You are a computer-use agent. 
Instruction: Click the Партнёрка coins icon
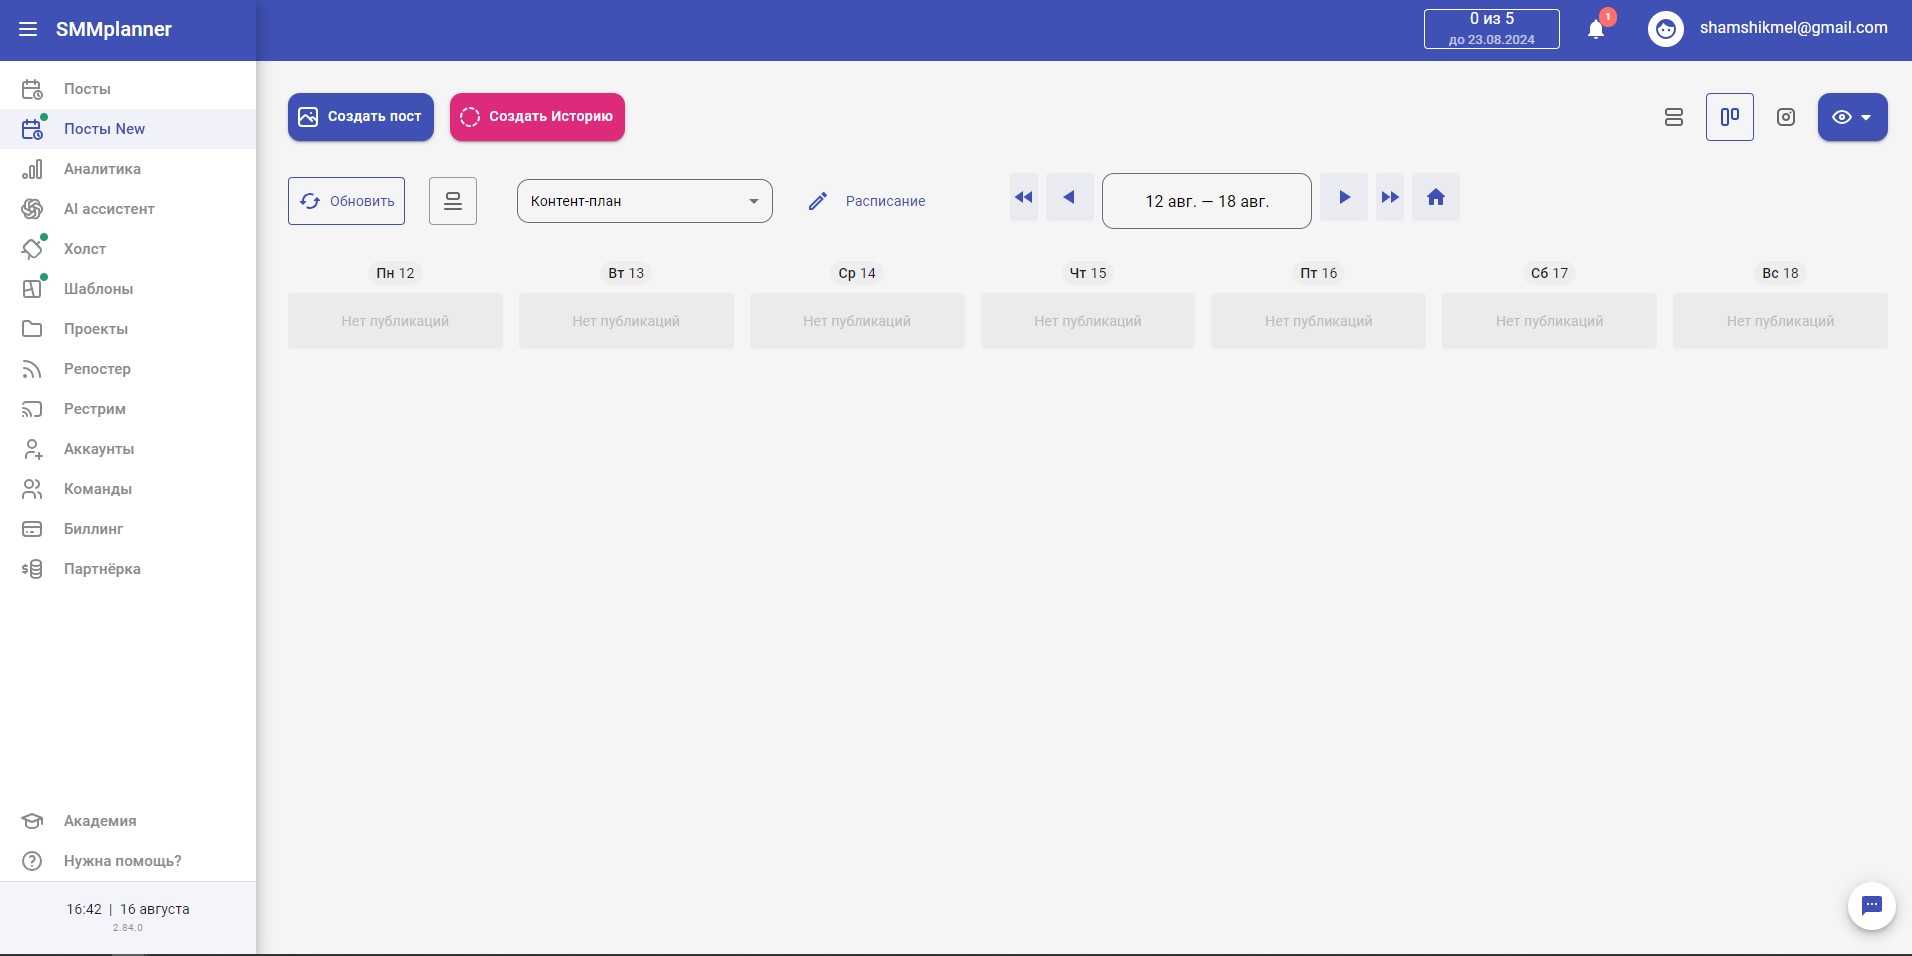(32, 569)
